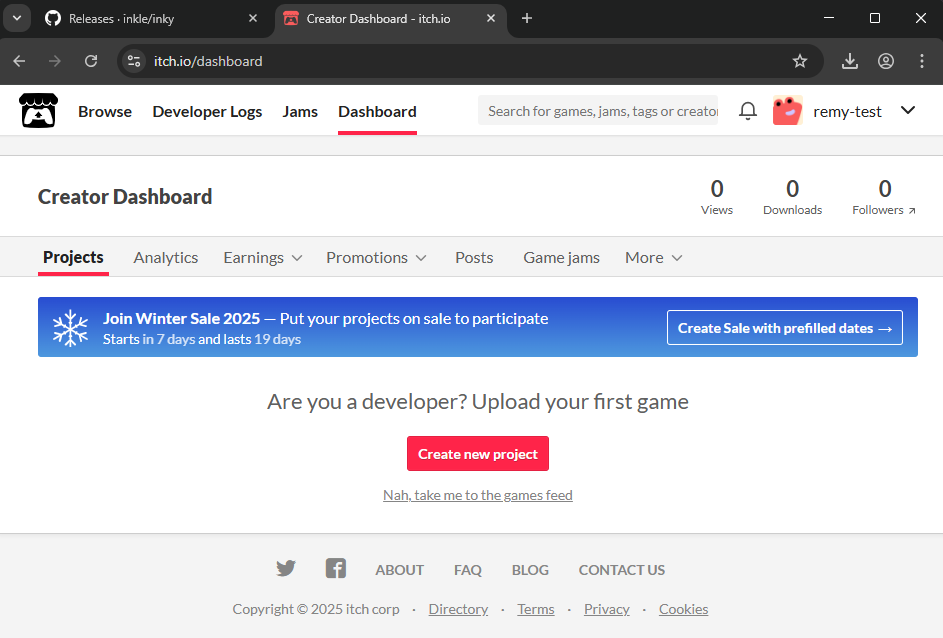
Task: Click the snowflake icon on the Winter Sale banner
Action: tap(71, 326)
